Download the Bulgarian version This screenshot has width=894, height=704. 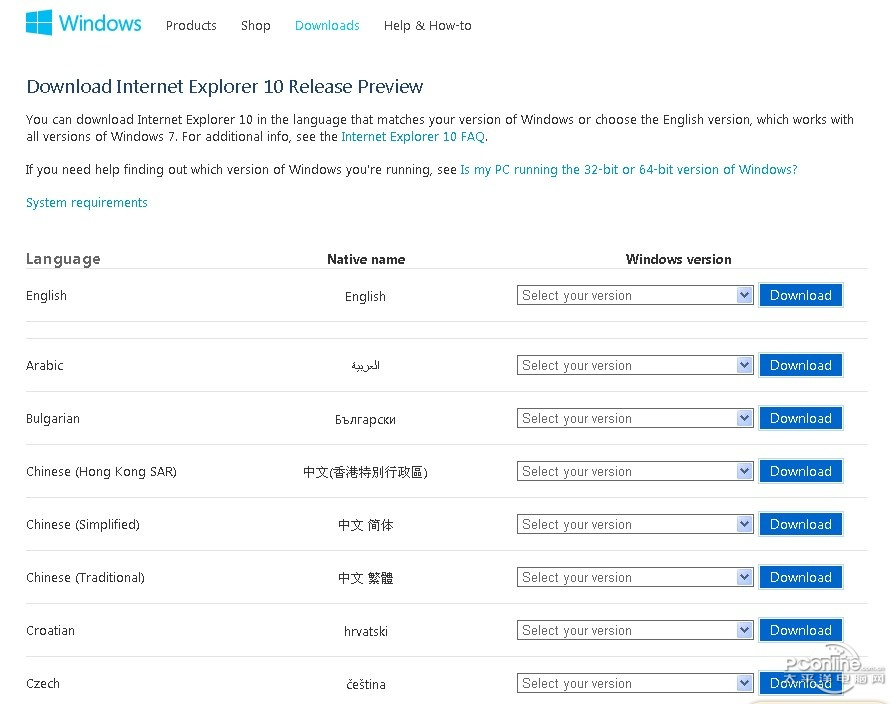point(800,419)
